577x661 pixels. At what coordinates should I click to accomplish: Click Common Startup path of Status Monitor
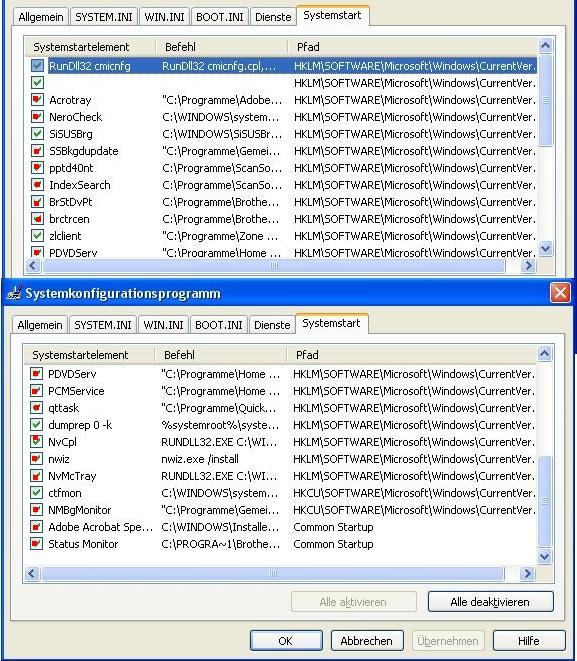[333, 544]
